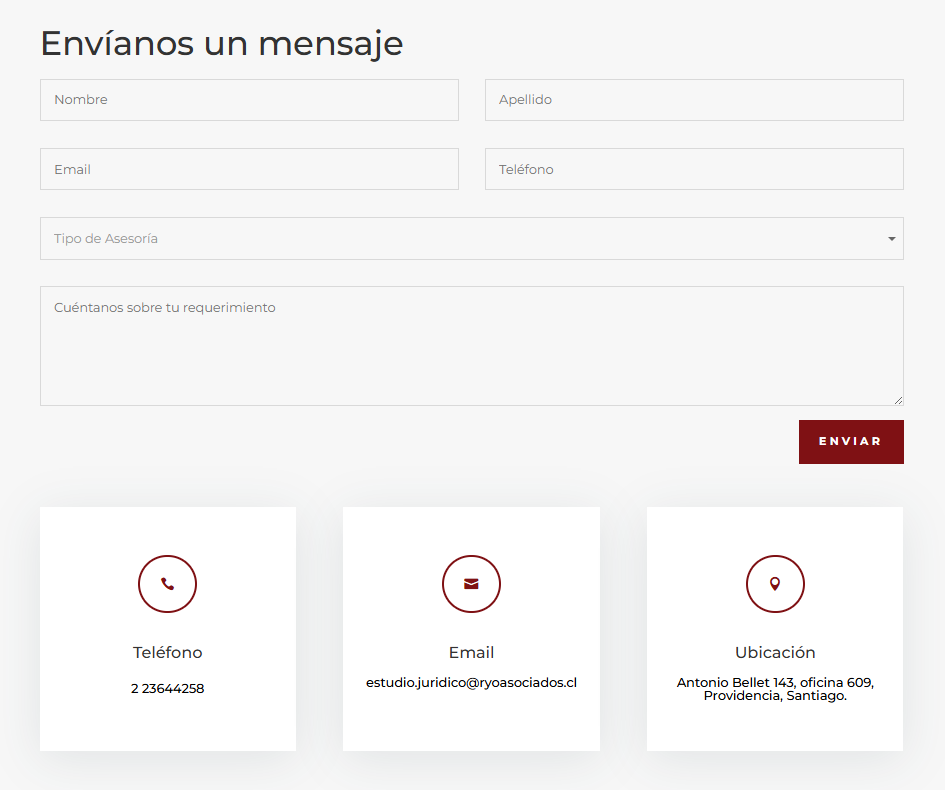Click the 'Email' card title
945x790 pixels.
(471, 652)
